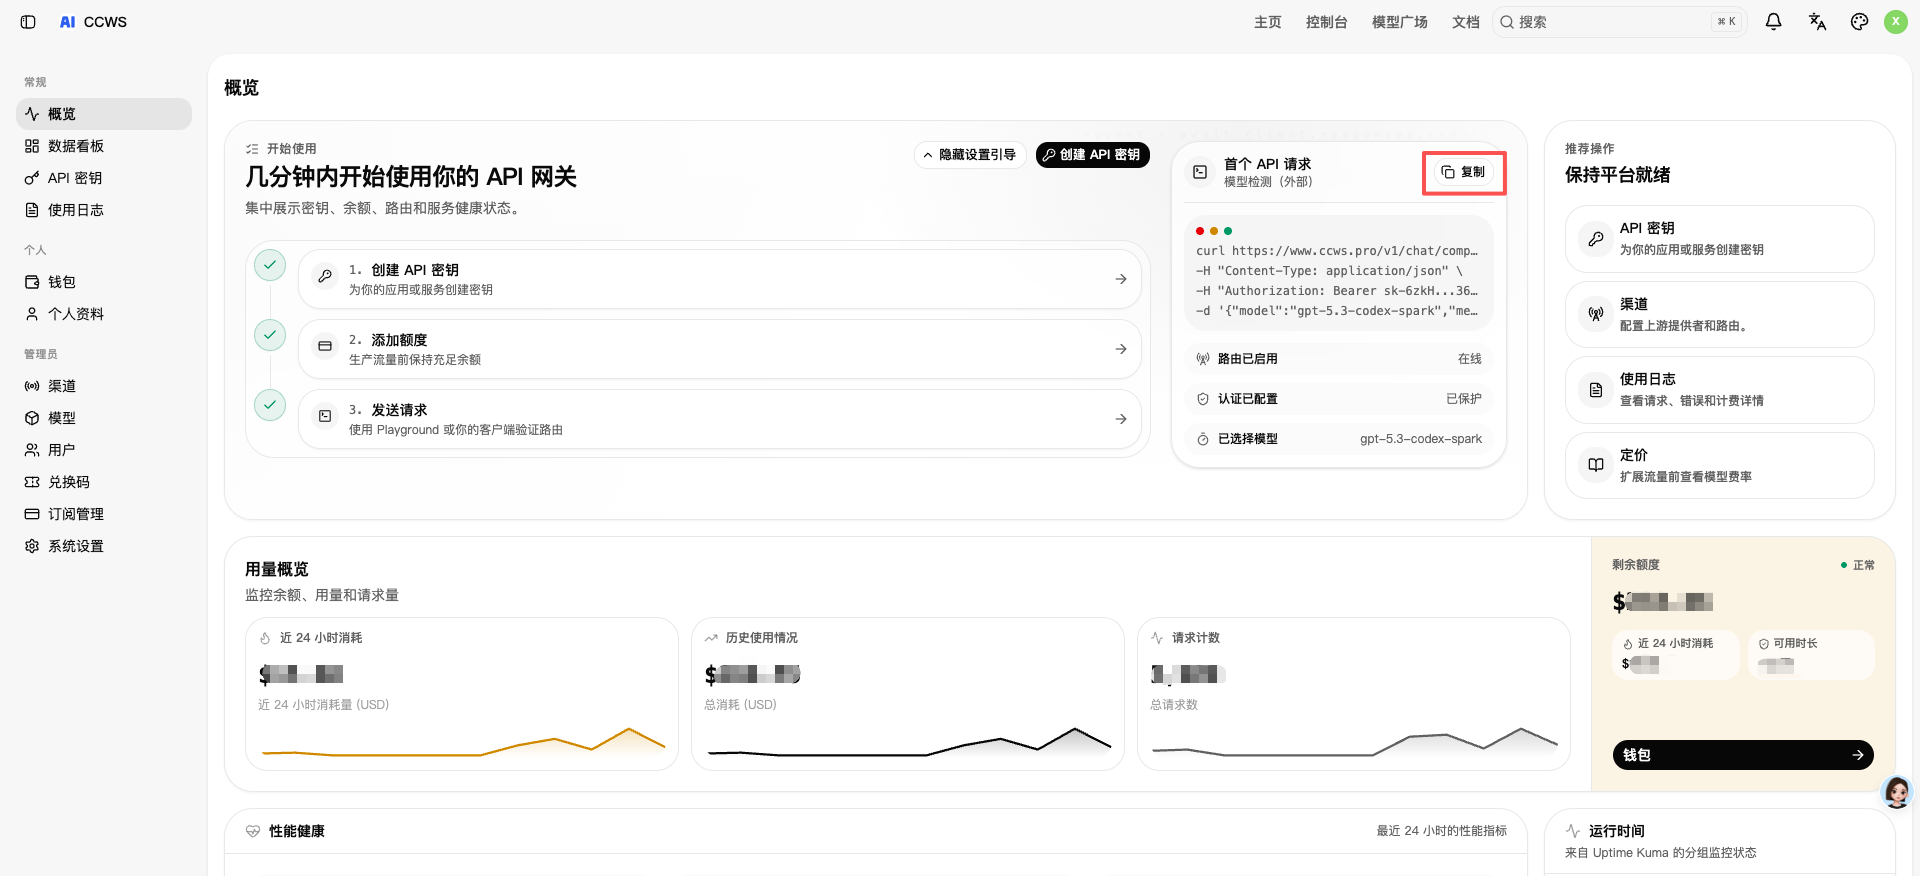The width and height of the screenshot is (1920, 876).
Task: Open notifications bell
Action: (1773, 22)
